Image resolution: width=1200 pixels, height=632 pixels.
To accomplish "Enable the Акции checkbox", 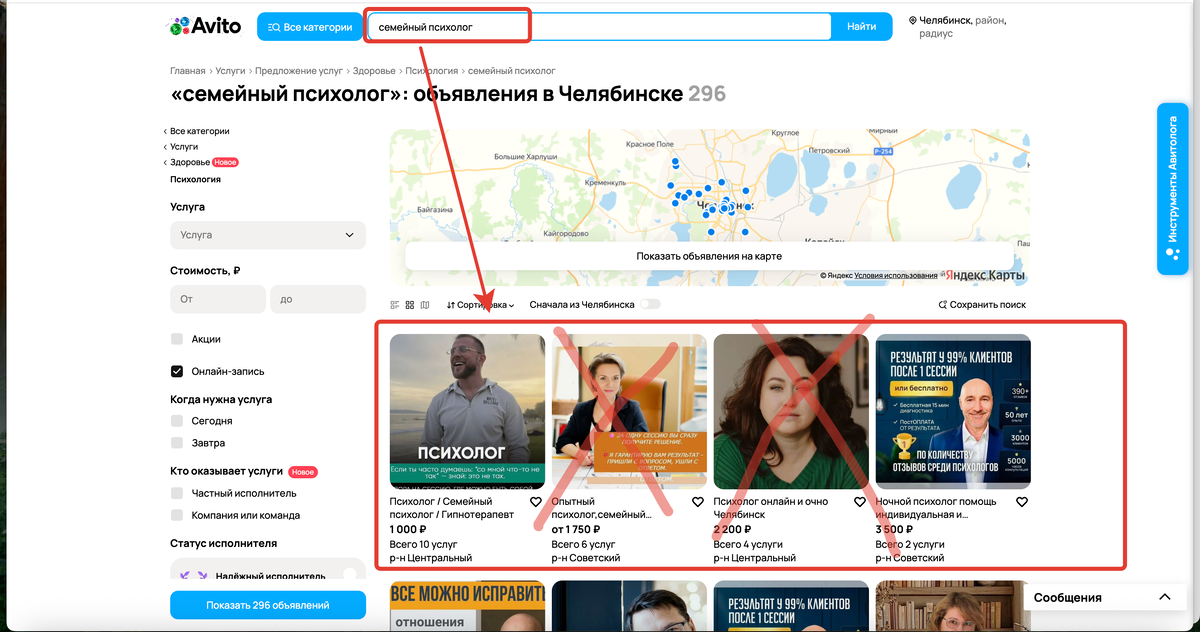I will [177, 339].
